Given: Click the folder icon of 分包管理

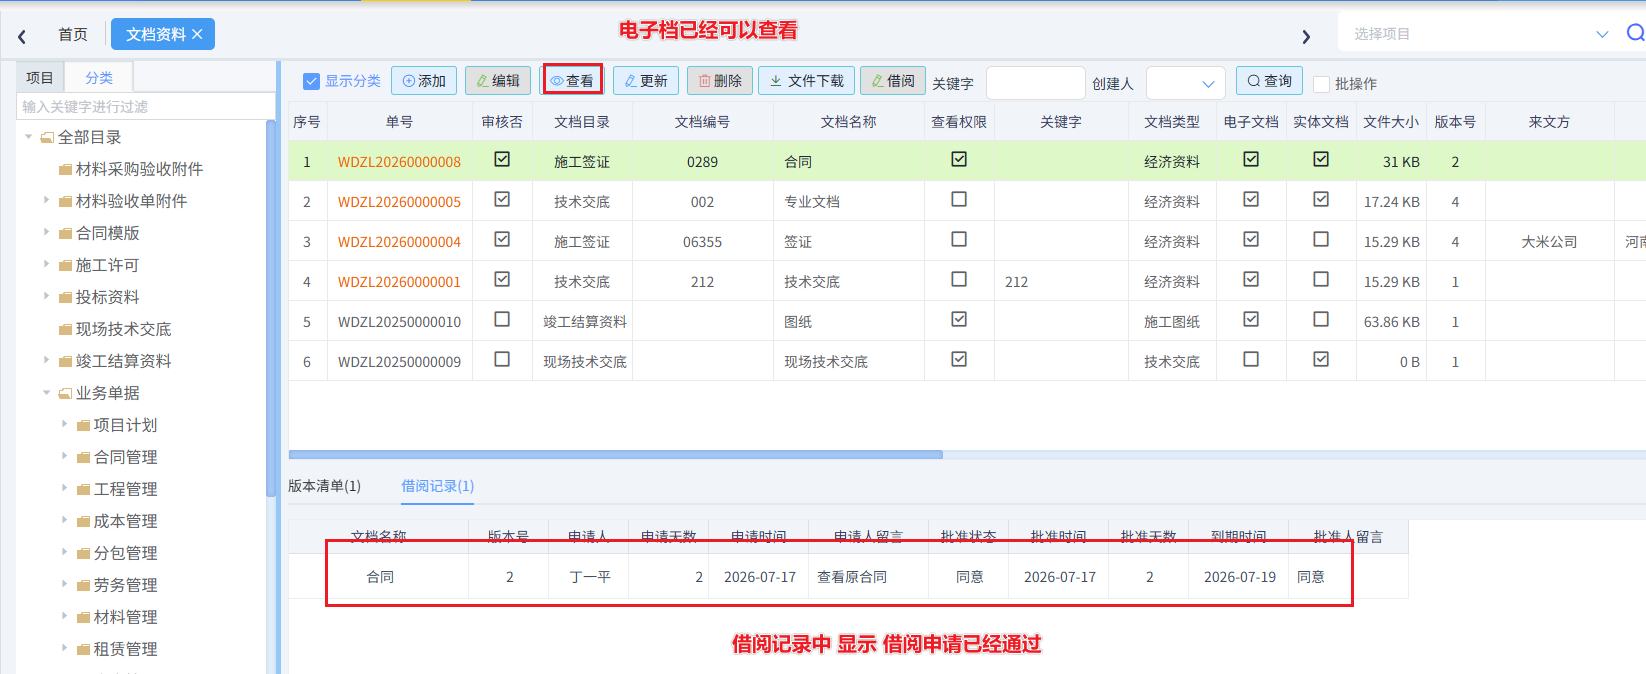Looking at the screenshot, I should point(83,553).
